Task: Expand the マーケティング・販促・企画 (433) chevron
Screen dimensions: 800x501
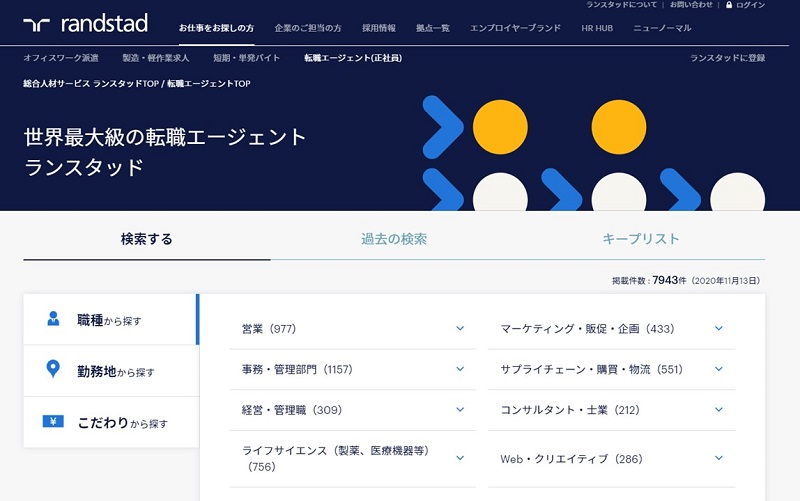Action: (x=719, y=329)
